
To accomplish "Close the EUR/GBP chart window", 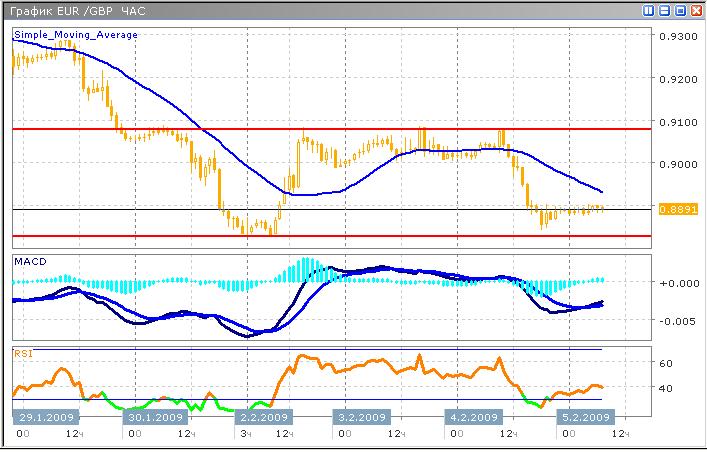I will (x=695, y=10).
